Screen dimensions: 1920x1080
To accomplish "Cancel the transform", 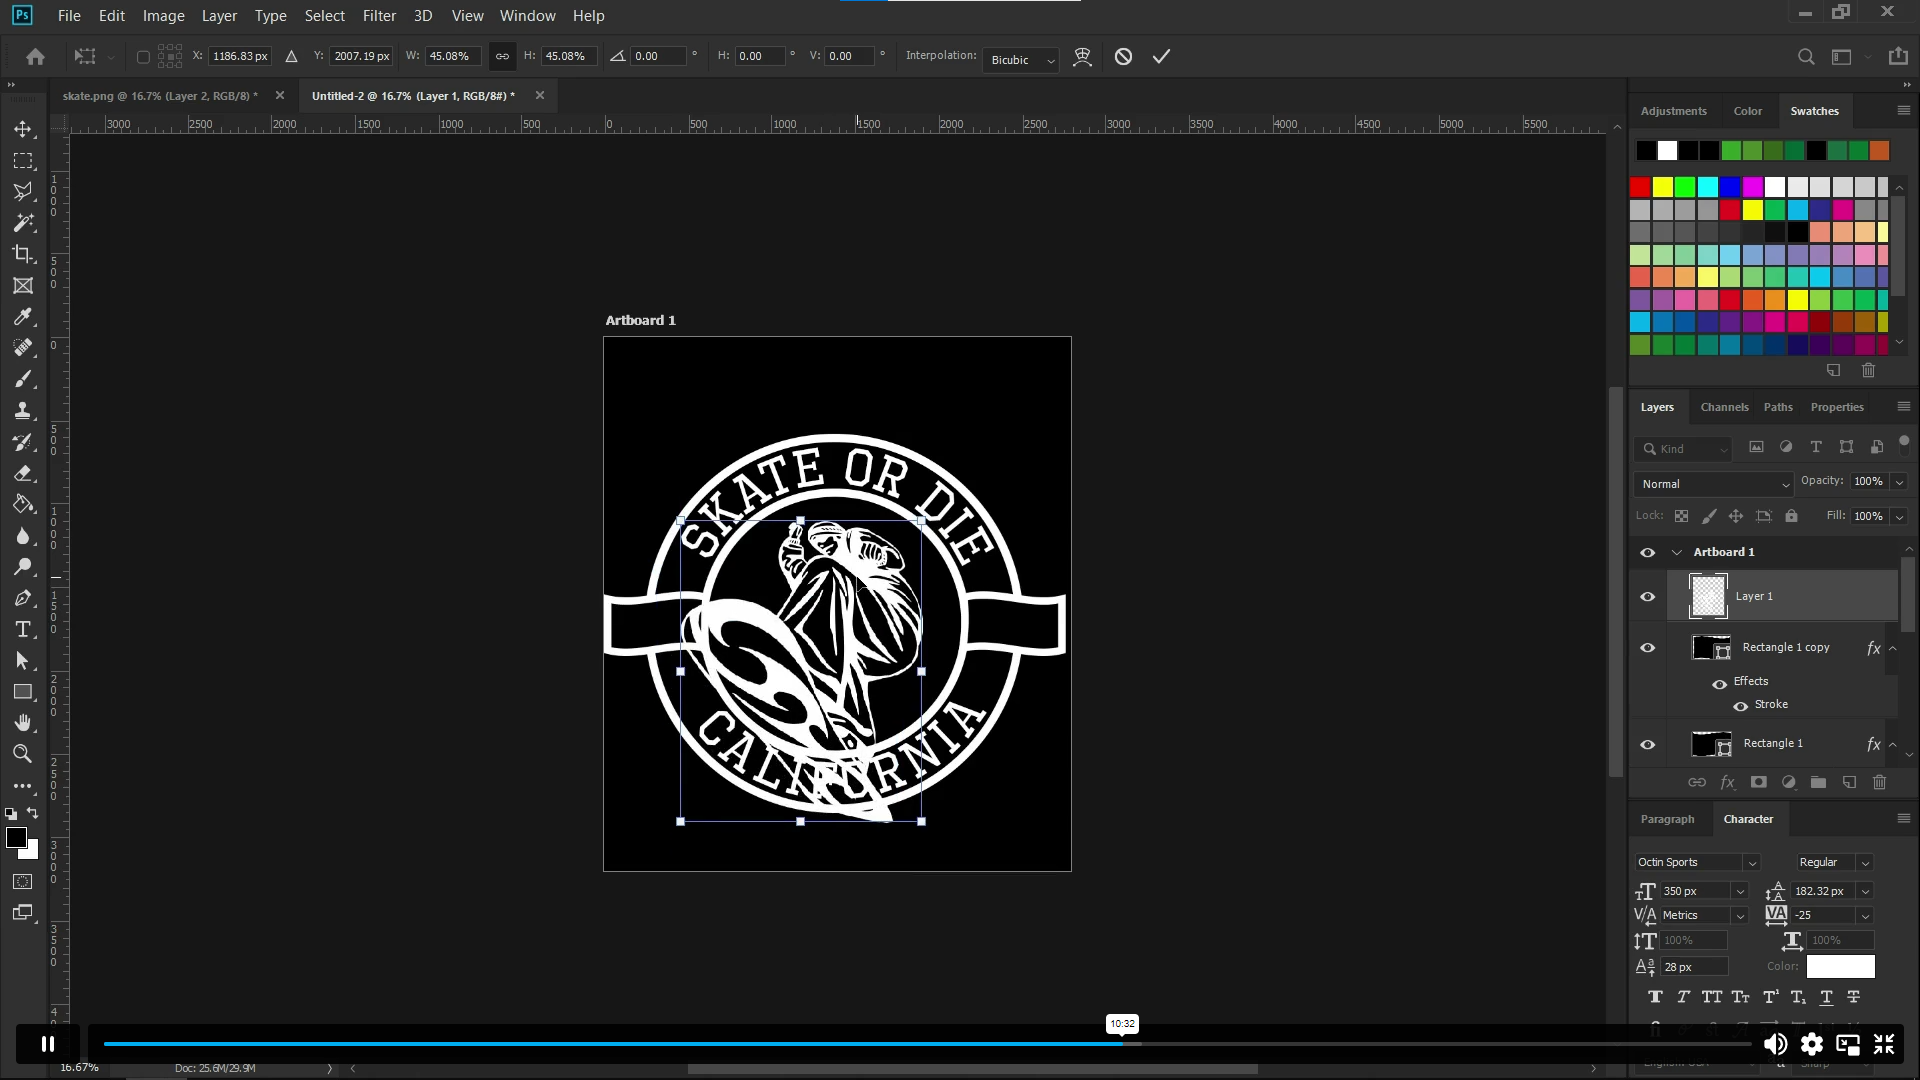I will (1122, 56).
